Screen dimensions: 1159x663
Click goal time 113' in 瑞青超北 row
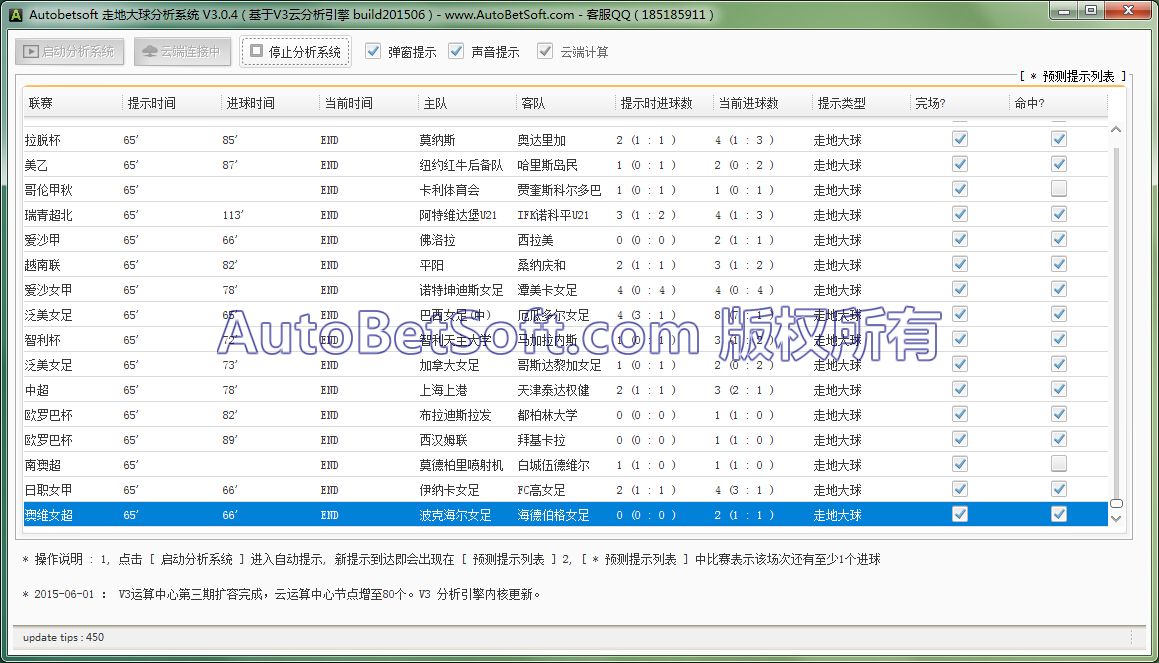[234, 215]
